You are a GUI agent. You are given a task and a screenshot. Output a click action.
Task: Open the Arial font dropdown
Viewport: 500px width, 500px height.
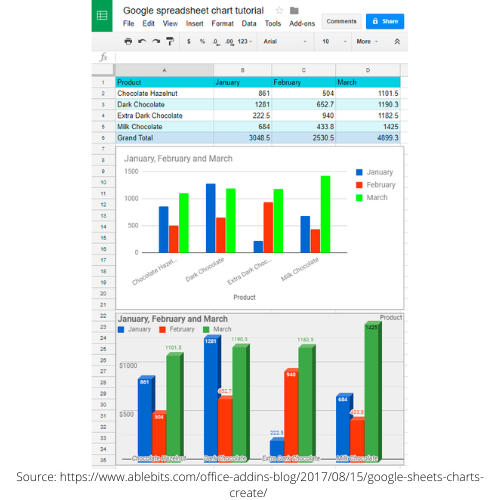[285, 41]
